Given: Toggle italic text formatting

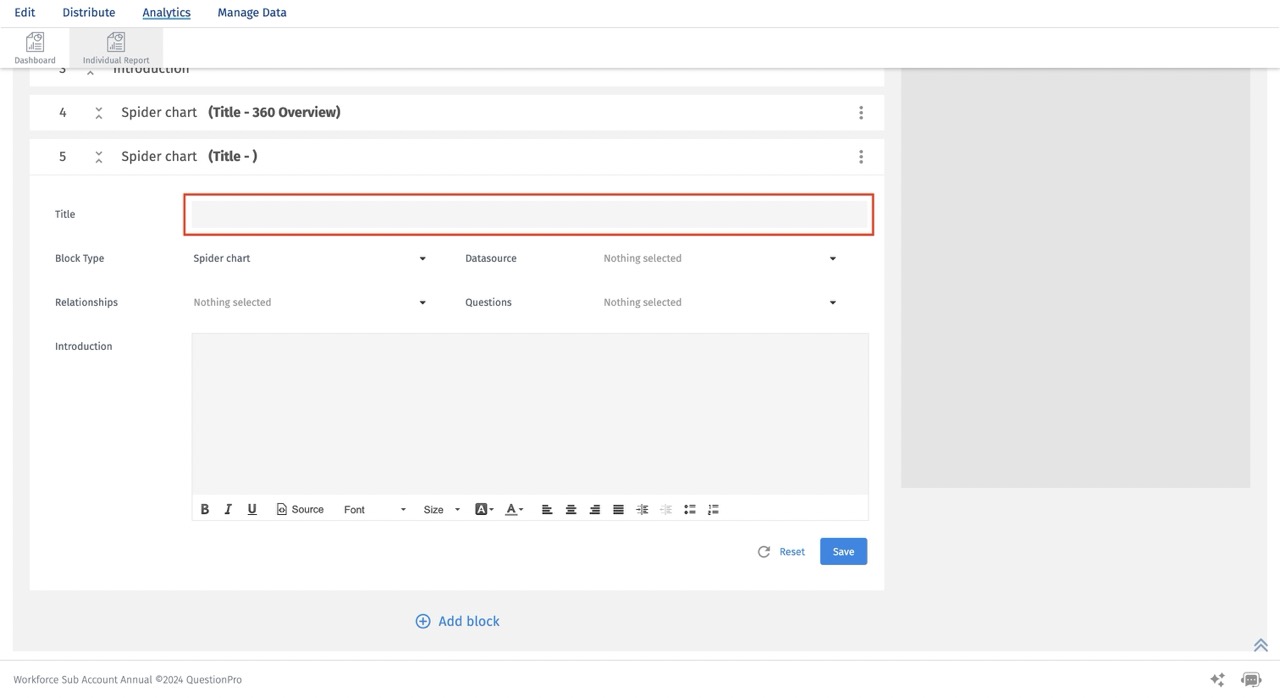Looking at the screenshot, I should coord(228,509).
